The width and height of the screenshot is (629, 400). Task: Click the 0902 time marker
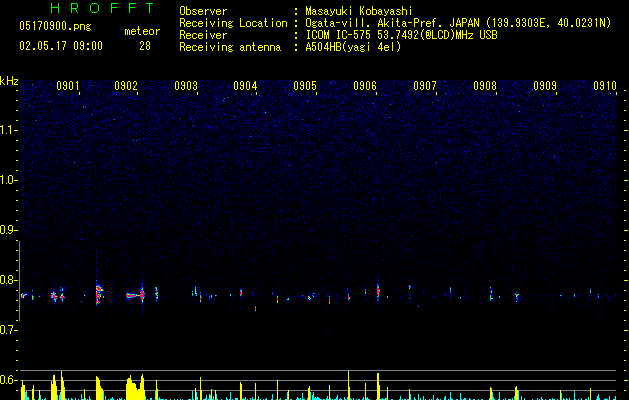[x=126, y=86]
